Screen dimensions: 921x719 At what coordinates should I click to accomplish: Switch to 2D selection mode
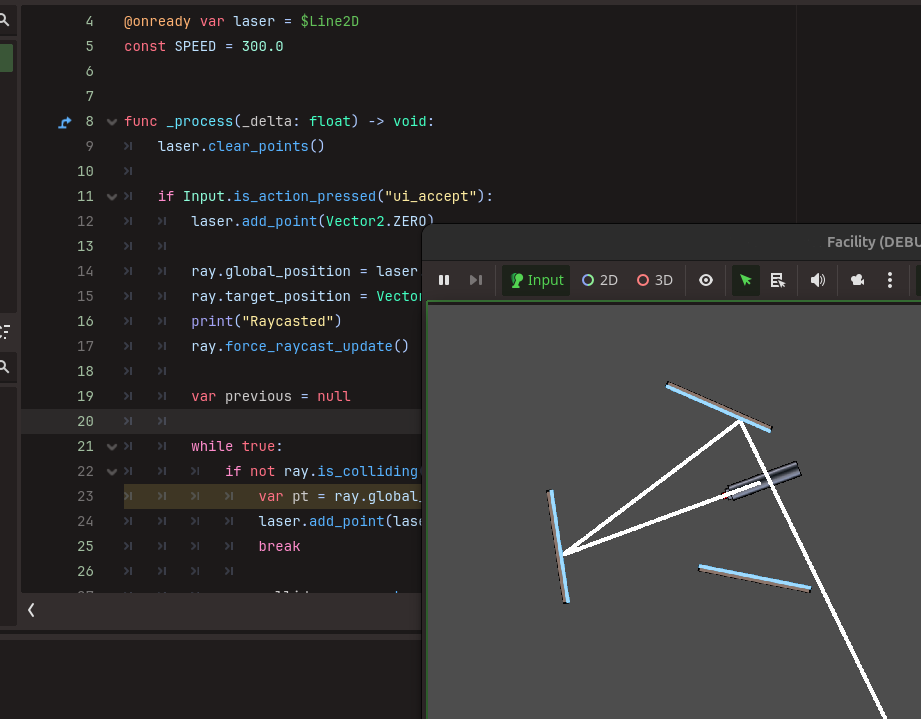tap(600, 280)
